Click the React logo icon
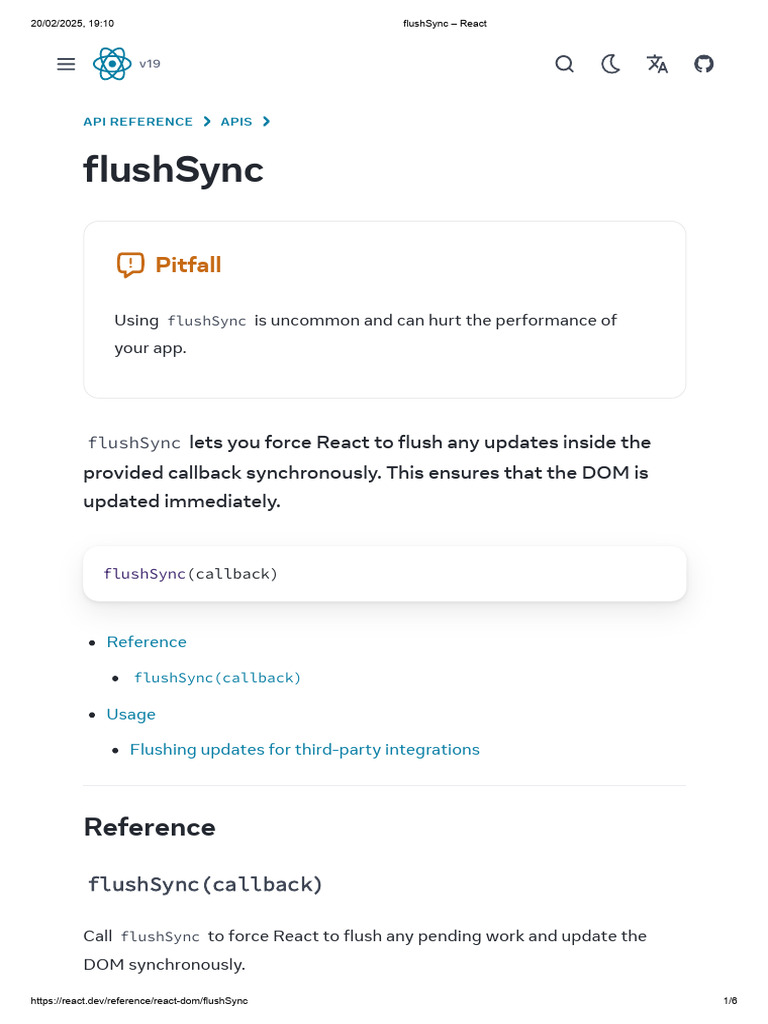Image resolution: width=768 pixels, height=1024 pixels. [x=112, y=64]
